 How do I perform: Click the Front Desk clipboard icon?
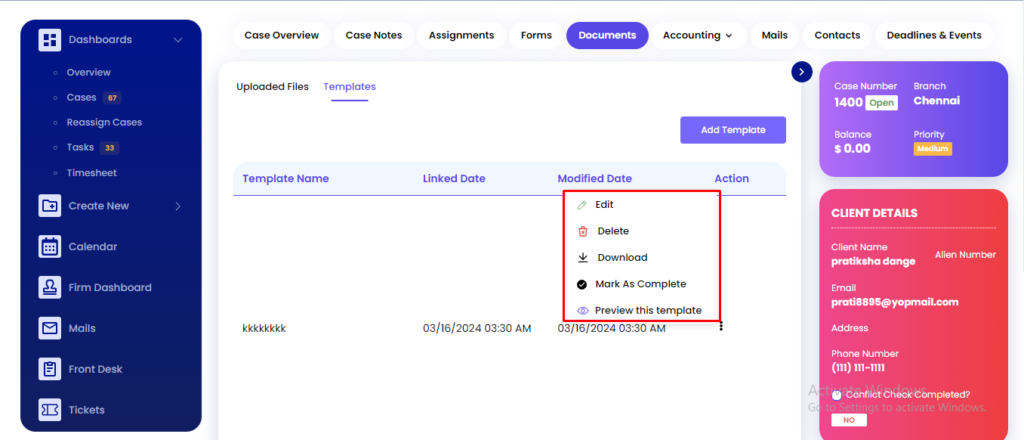coord(50,369)
